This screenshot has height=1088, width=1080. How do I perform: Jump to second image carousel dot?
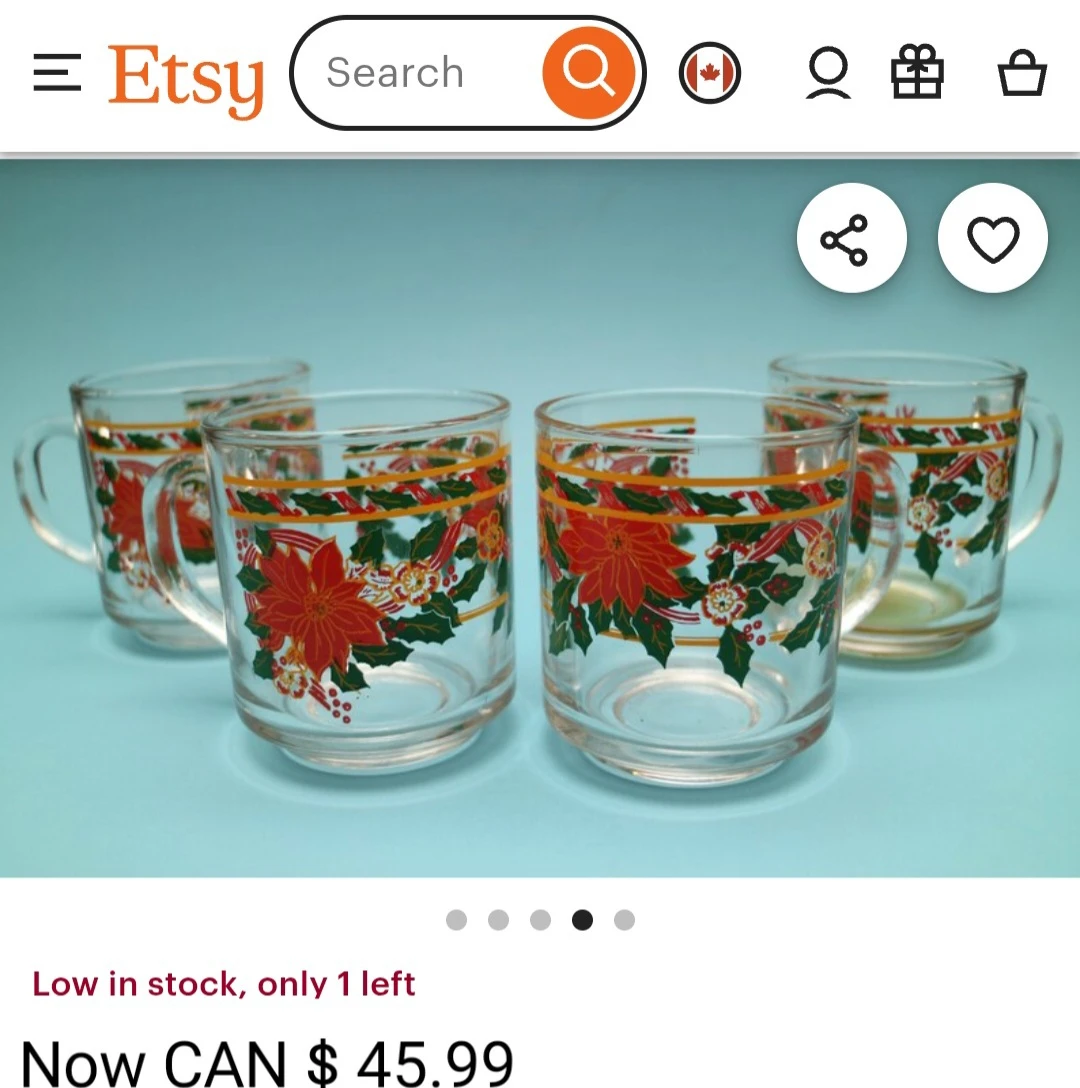pyautogui.click(x=498, y=919)
